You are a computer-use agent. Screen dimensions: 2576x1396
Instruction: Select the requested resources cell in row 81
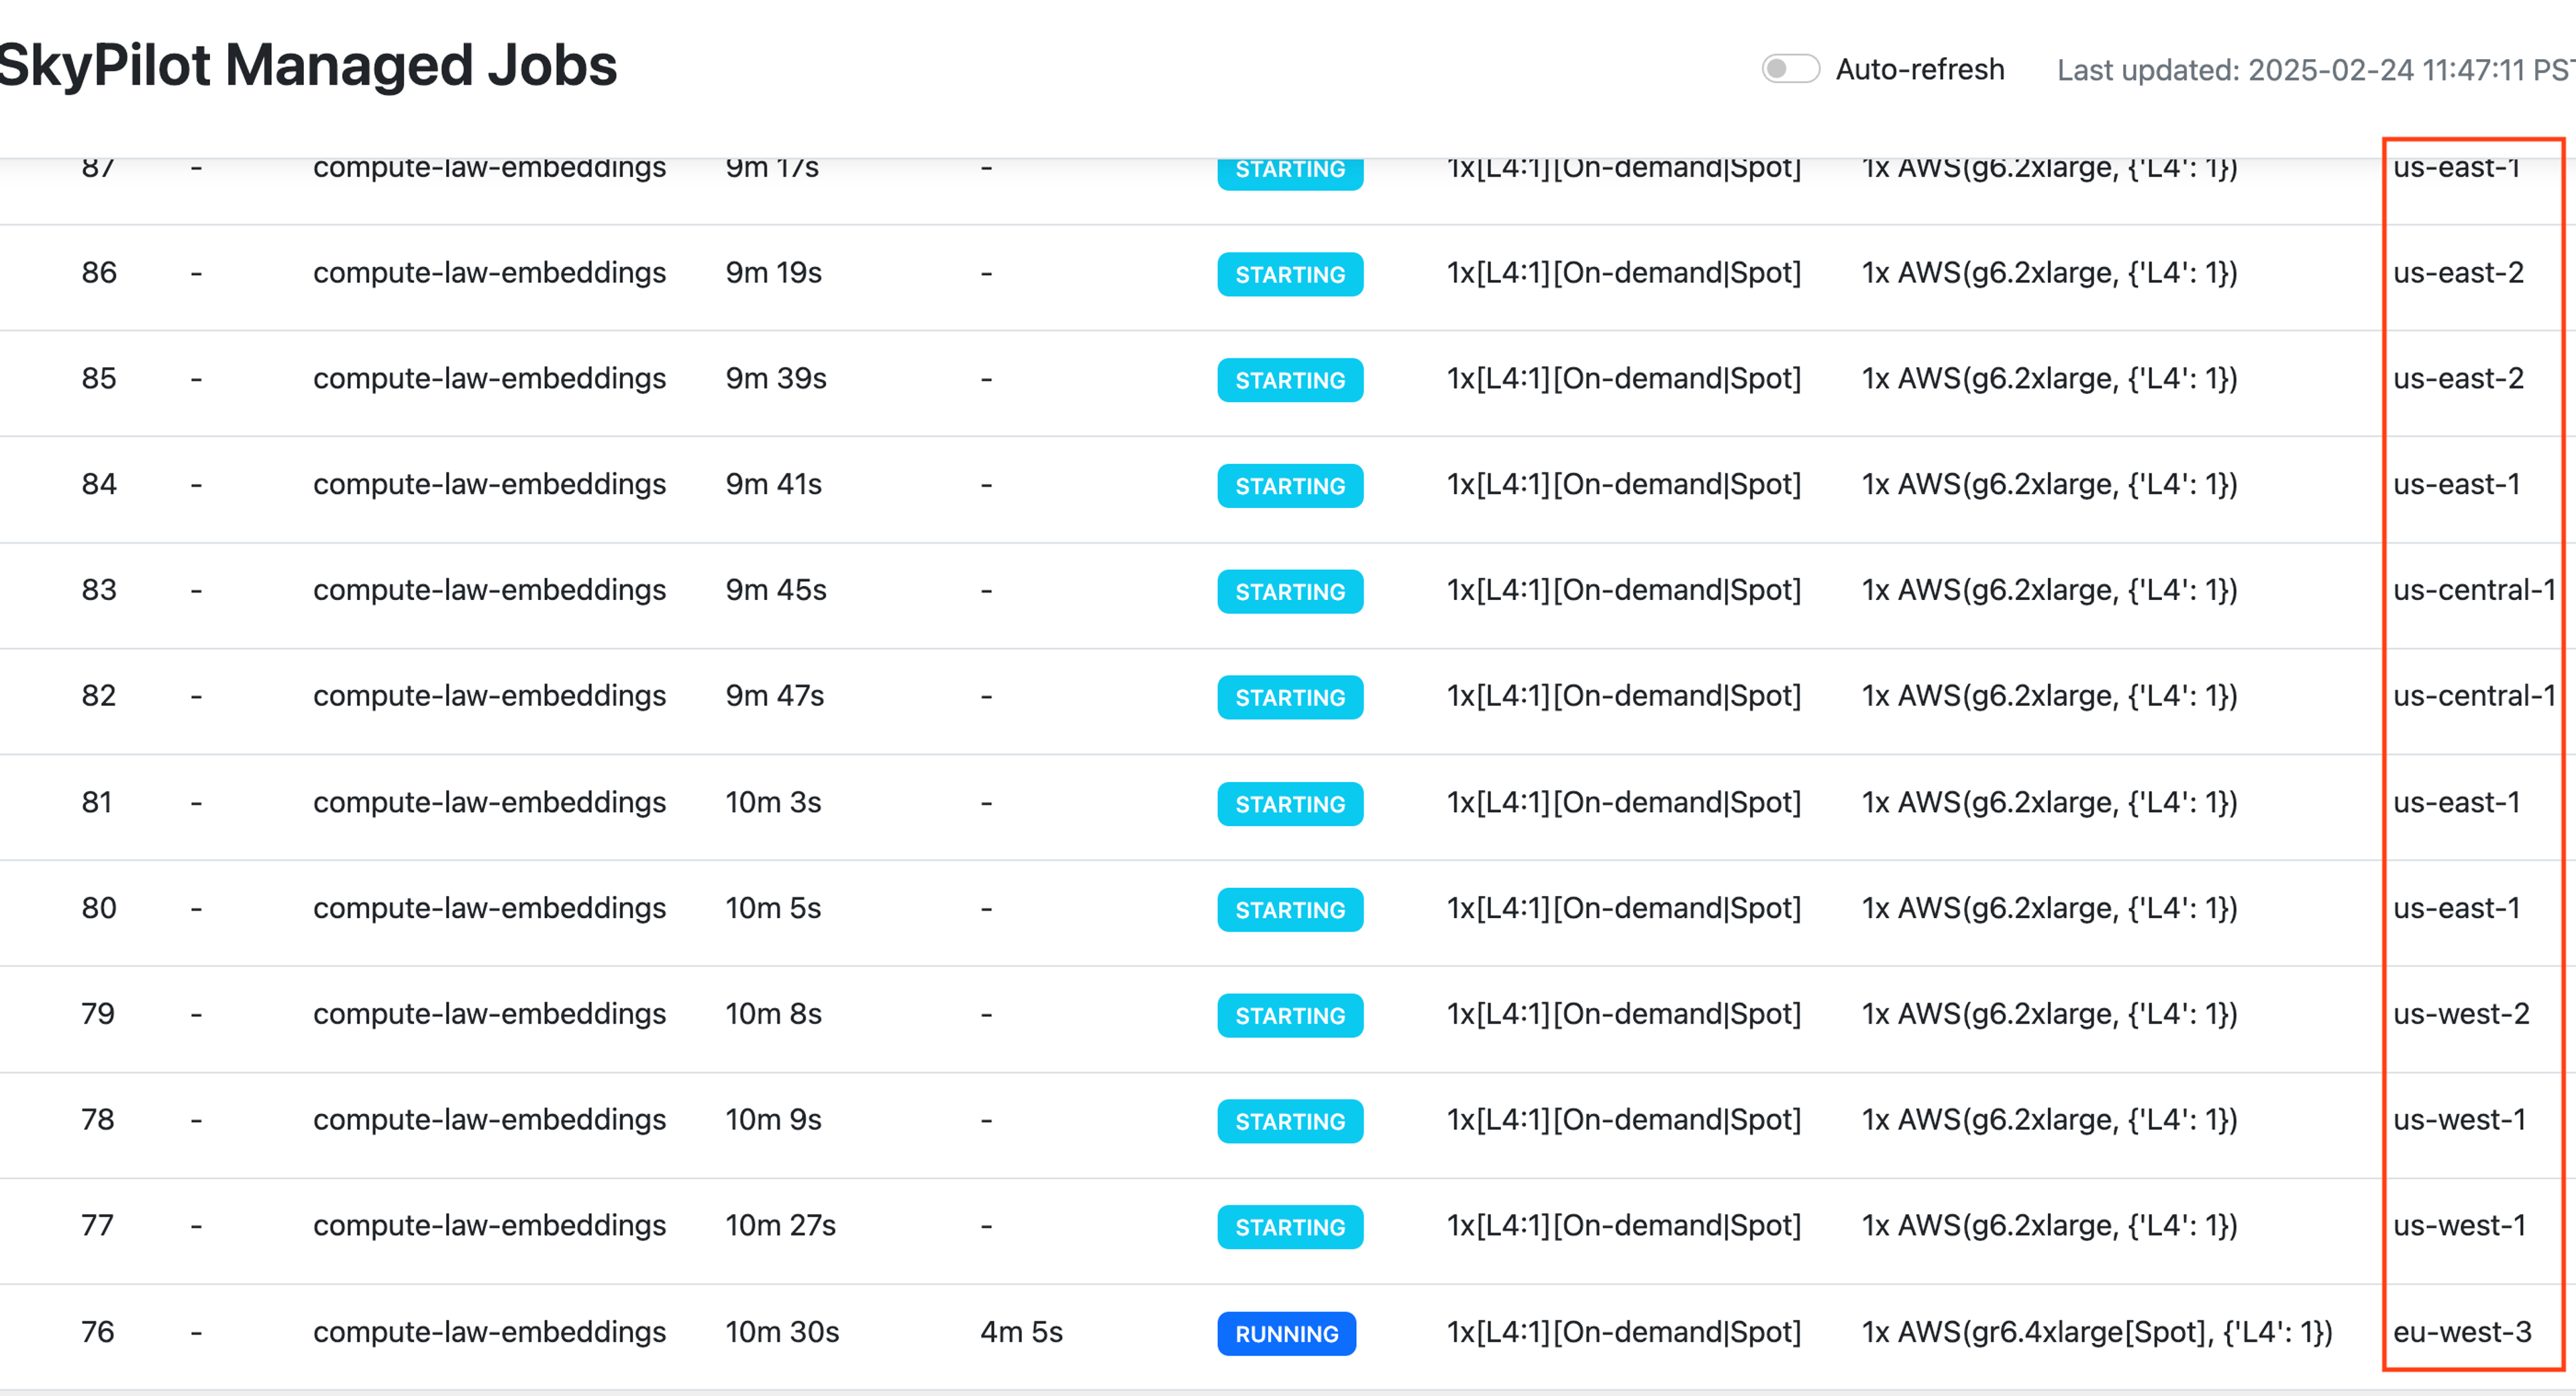pos(1624,803)
